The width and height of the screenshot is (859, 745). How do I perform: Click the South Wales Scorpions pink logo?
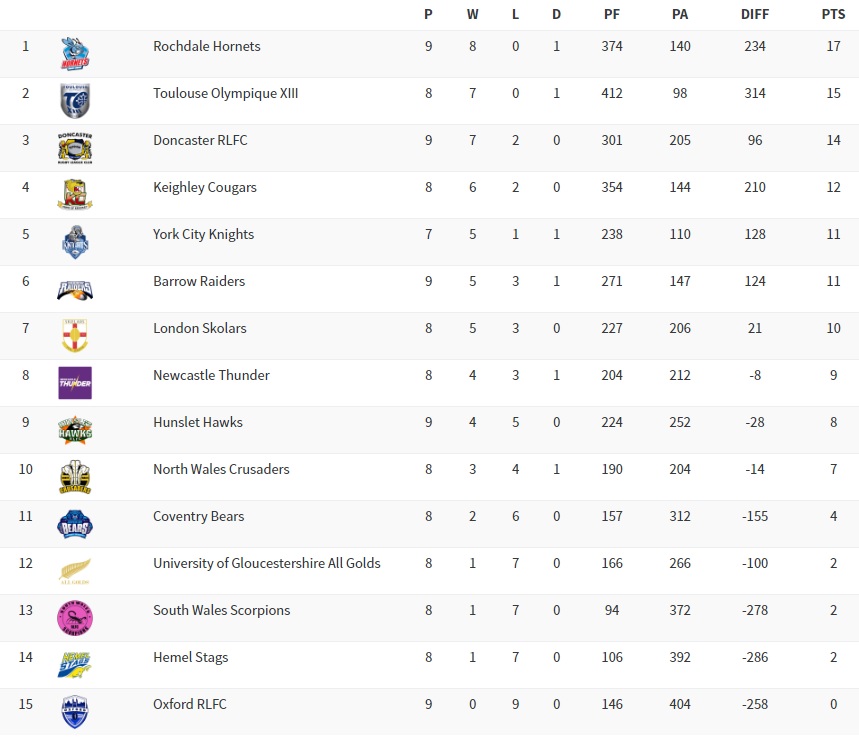[x=75, y=618]
